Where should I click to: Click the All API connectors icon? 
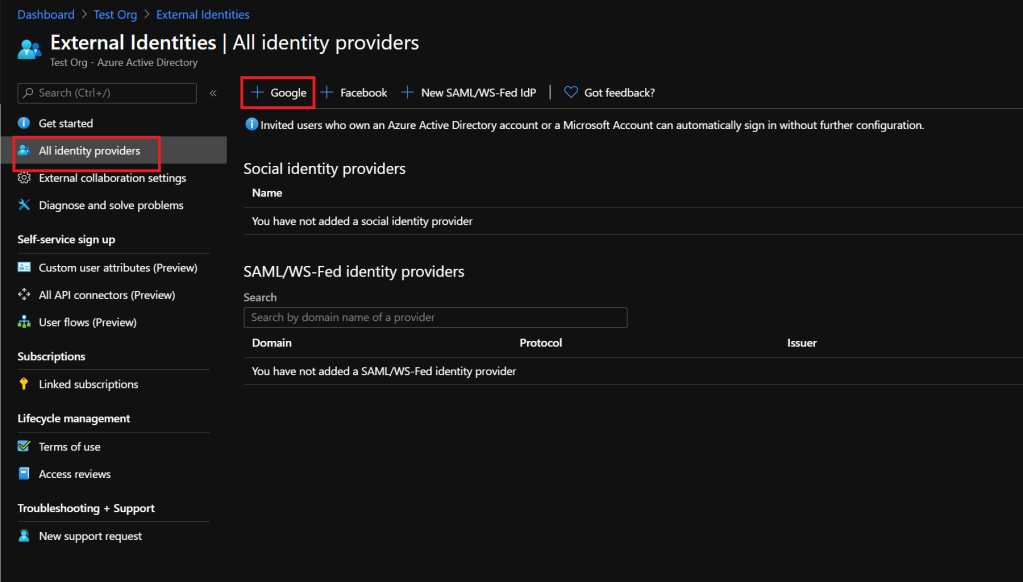[x=24, y=295]
